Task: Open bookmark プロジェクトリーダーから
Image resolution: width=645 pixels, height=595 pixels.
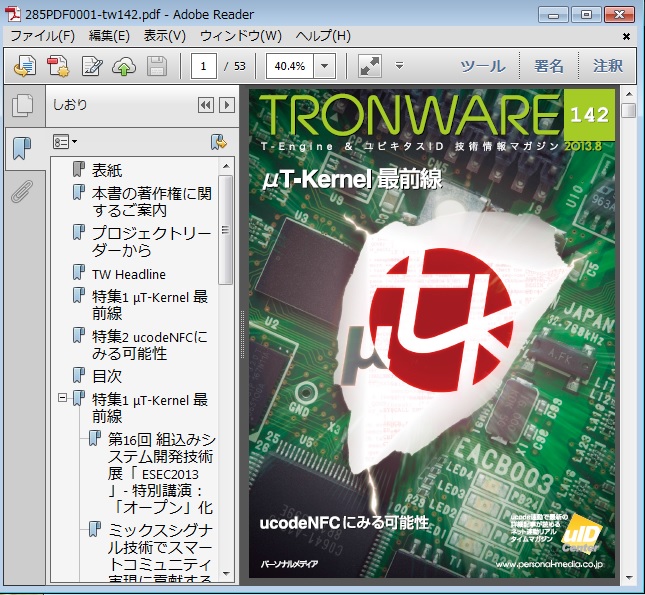Action: (151, 242)
